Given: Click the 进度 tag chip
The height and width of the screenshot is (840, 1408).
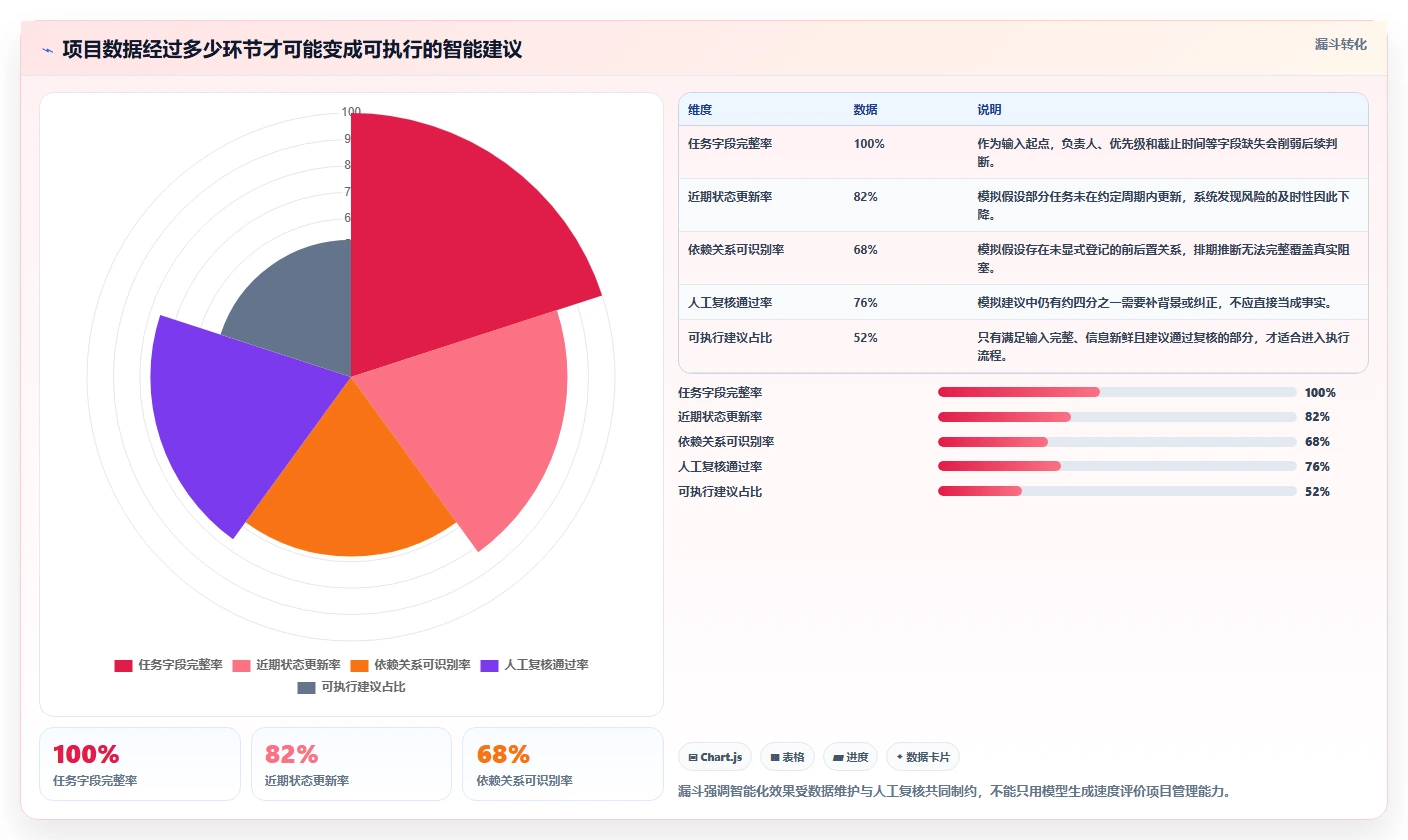Looking at the screenshot, I should [850, 757].
